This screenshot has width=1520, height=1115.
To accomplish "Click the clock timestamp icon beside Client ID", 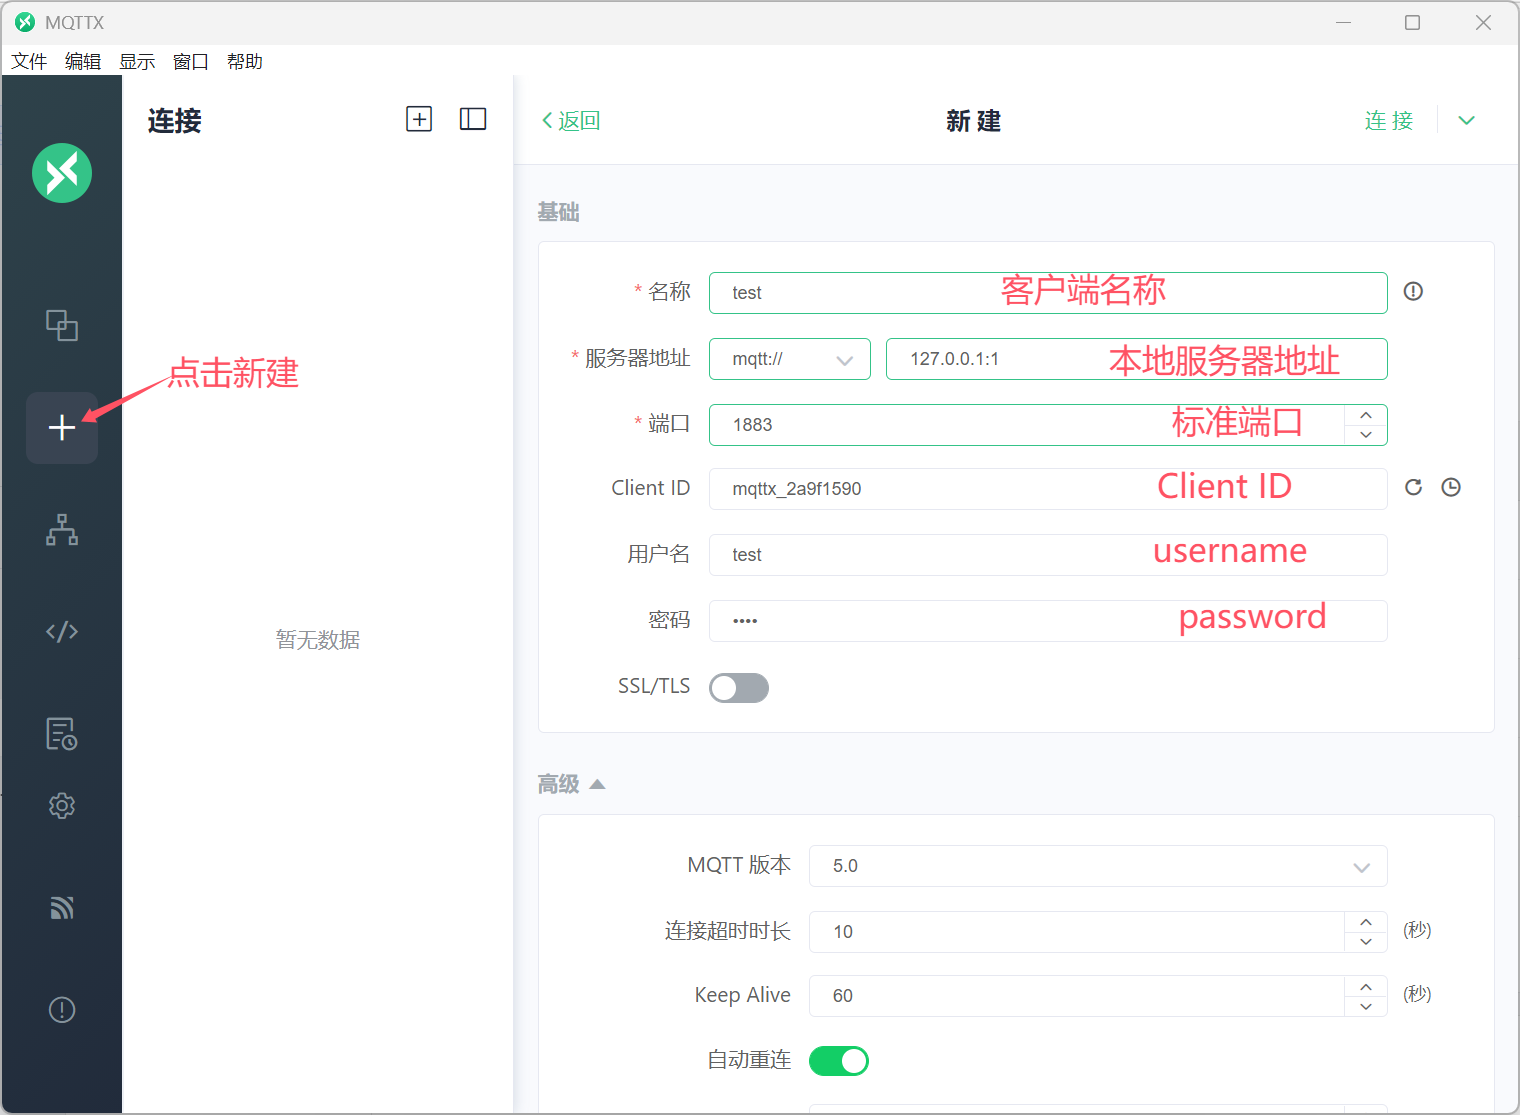I will 1451,487.
